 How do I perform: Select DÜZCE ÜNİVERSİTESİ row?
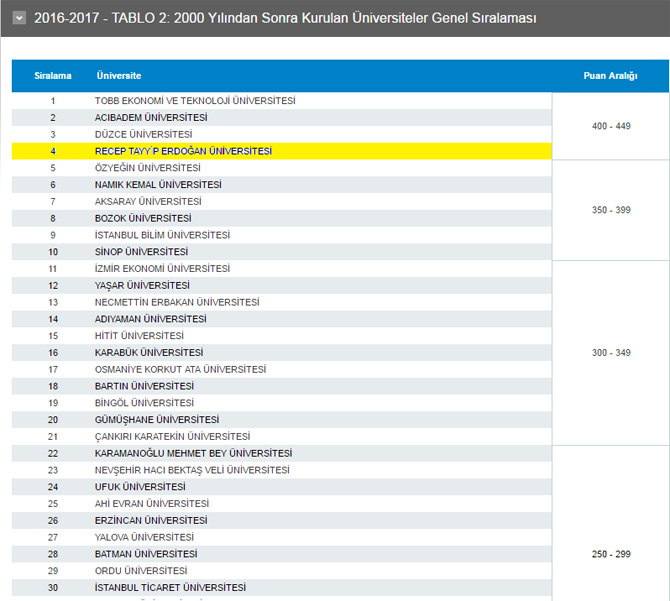pyautogui.click(x=282, y=135)
